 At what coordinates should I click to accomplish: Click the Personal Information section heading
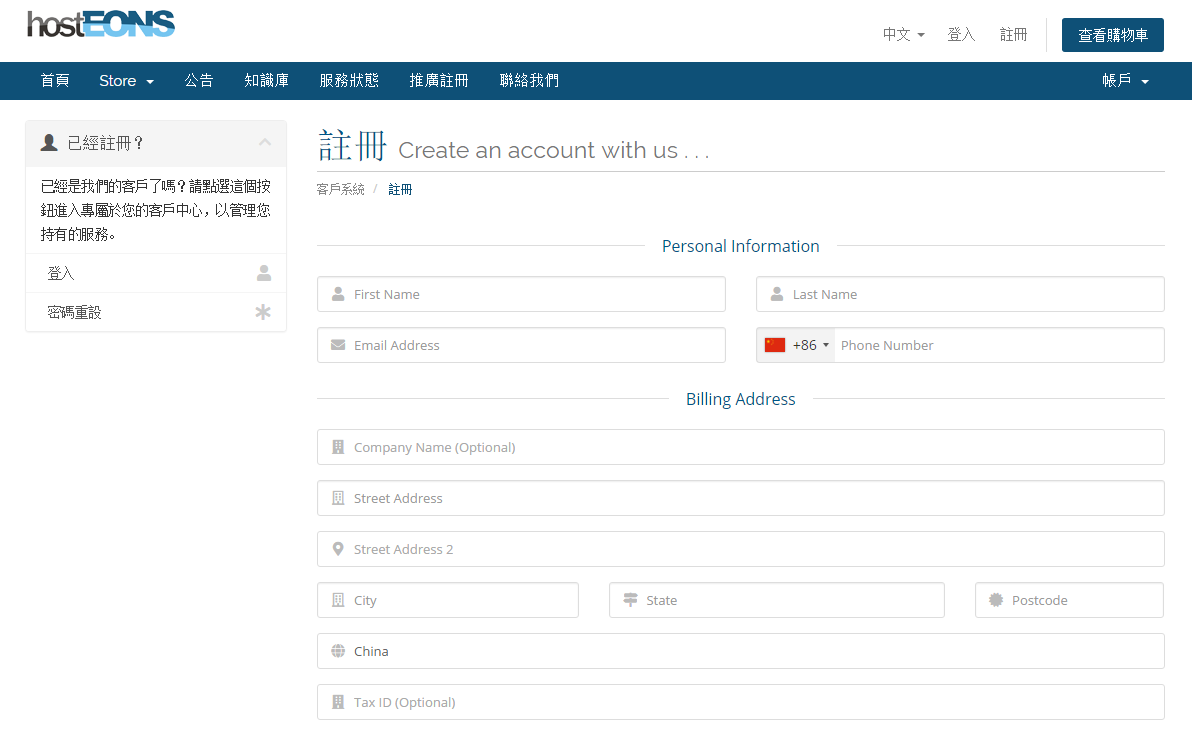pos(740,246)
